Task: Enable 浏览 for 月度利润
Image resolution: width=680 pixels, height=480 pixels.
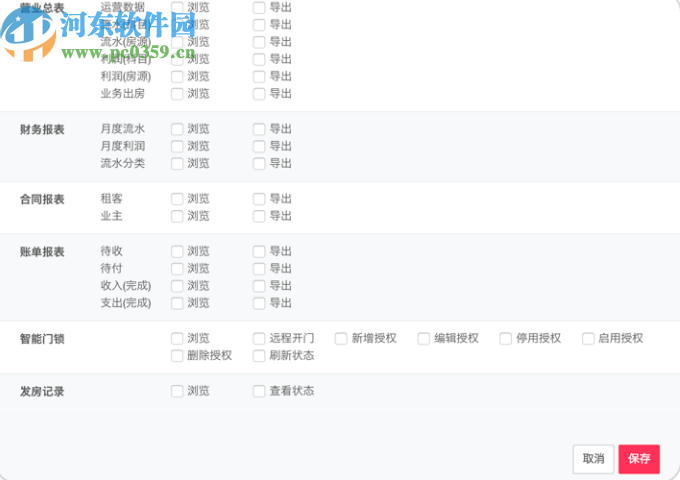Action: coord(177,147)
